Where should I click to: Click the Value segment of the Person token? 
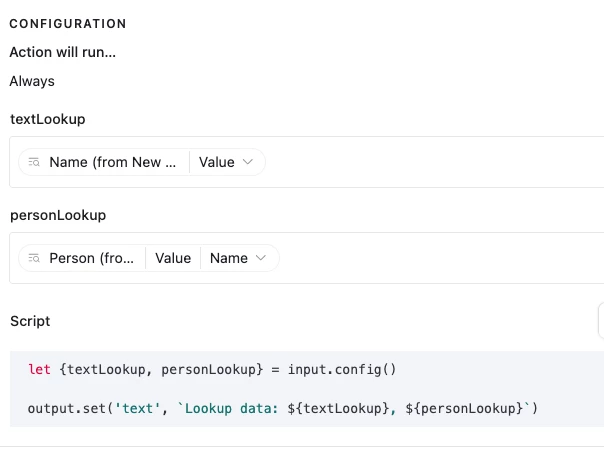tap(173, 258)
